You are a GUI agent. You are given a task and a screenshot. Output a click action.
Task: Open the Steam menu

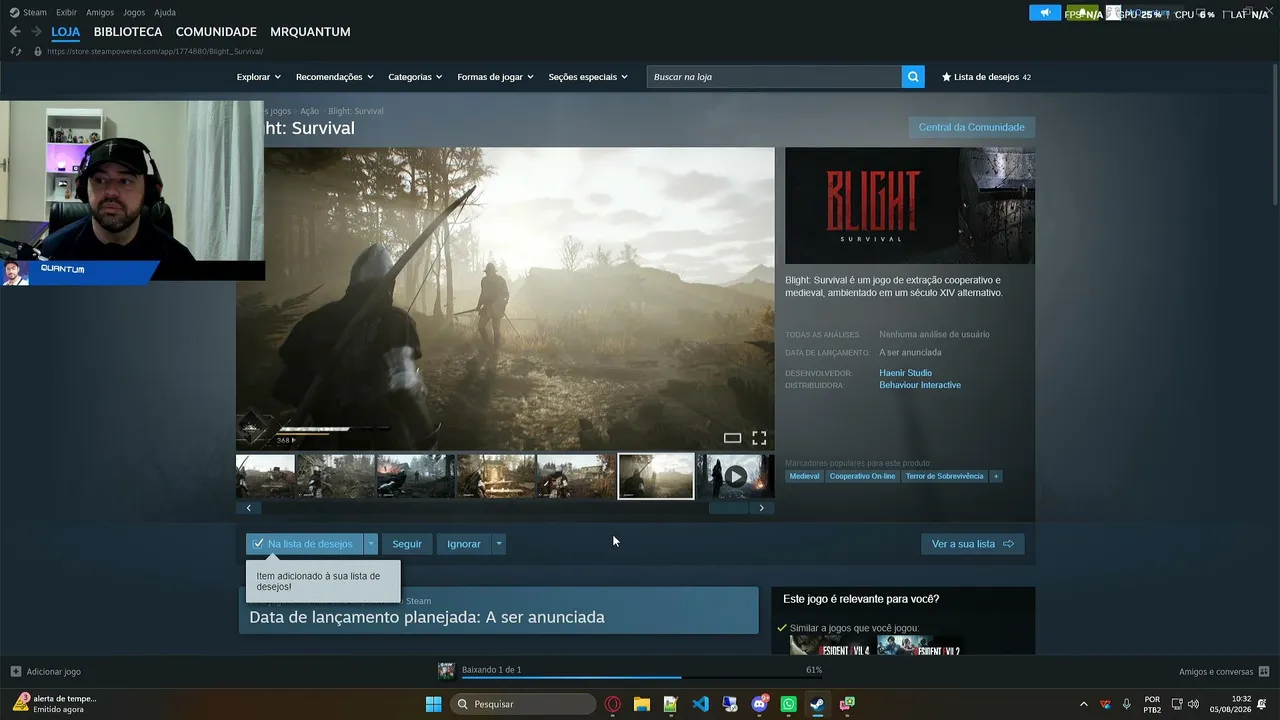point(28,13)
